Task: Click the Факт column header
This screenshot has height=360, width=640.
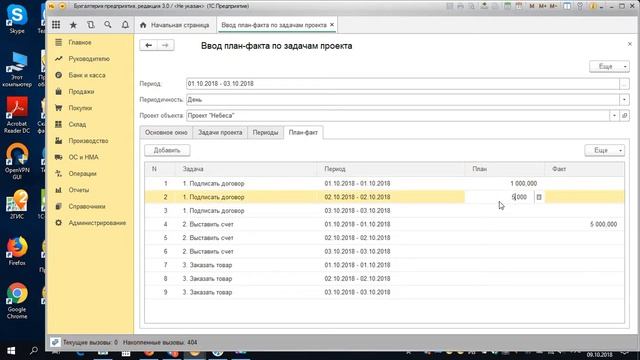Action: point(584,169)
